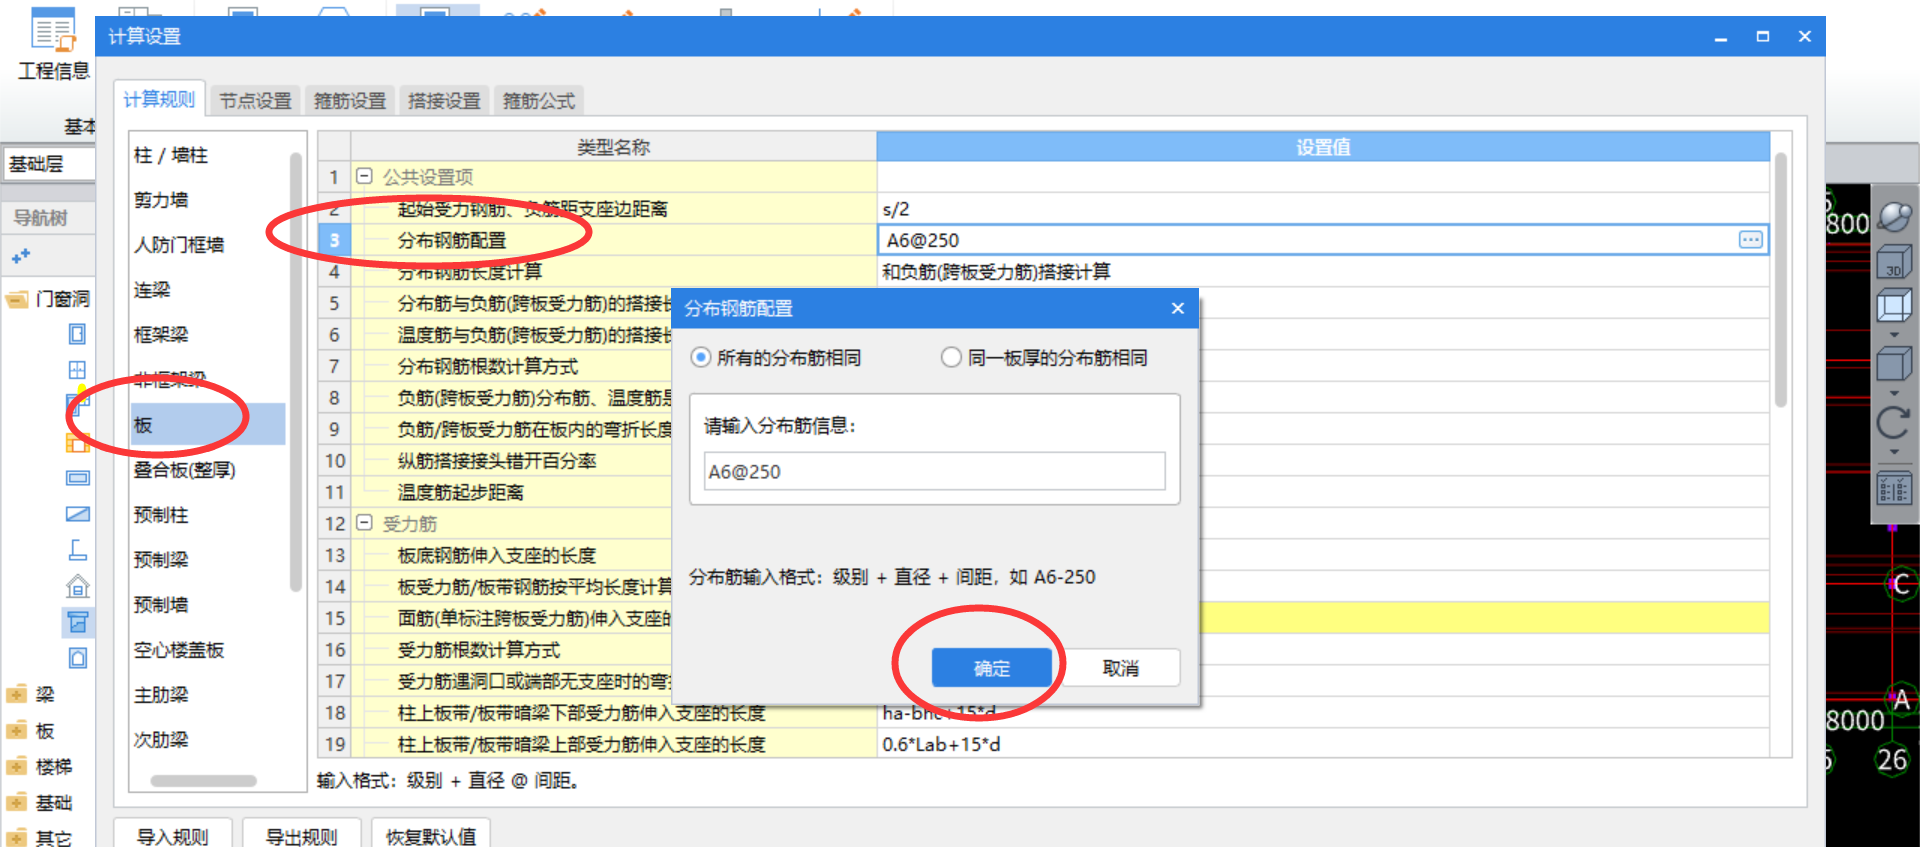The height and width of the screenshot is (847, 1920).
Task: Select the strip window rectangle icon
Action: [x=77, y=478]
